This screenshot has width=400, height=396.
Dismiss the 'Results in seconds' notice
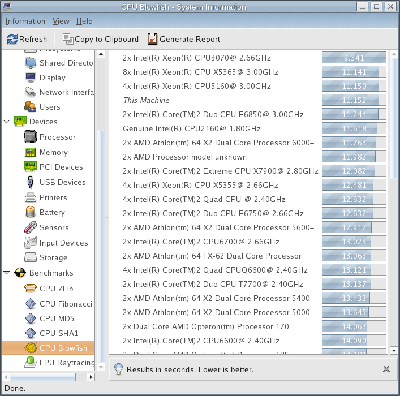tap(386, 369)
